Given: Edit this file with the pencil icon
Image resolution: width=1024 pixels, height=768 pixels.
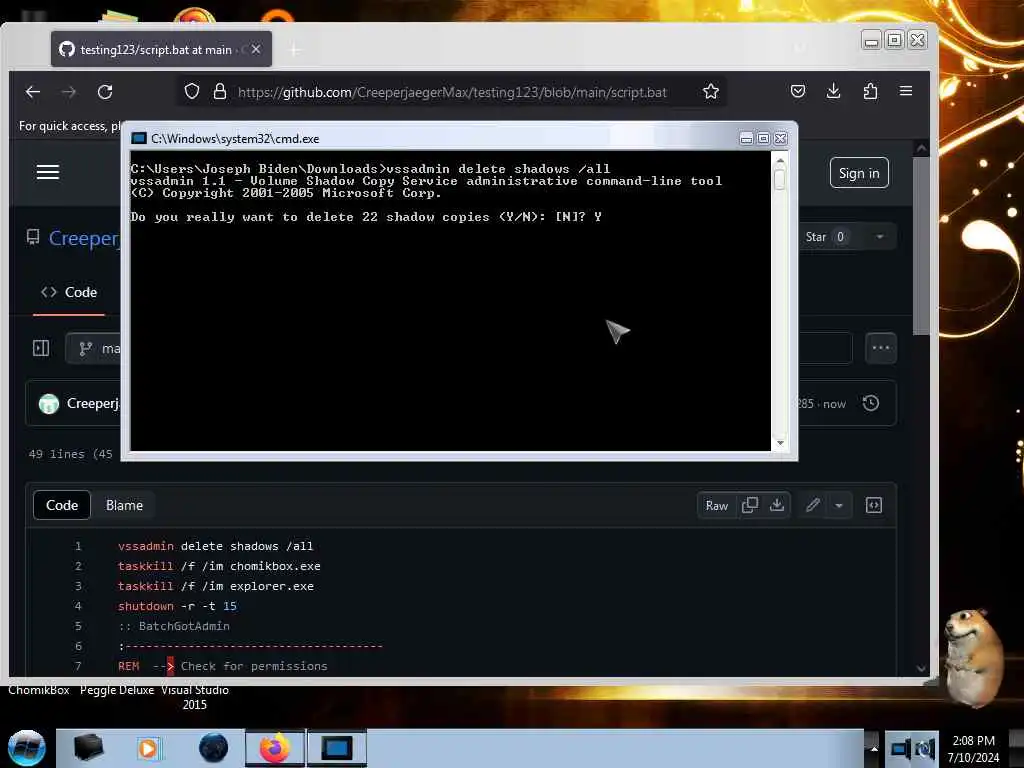Looking at the screenshot, I should 812,505.
